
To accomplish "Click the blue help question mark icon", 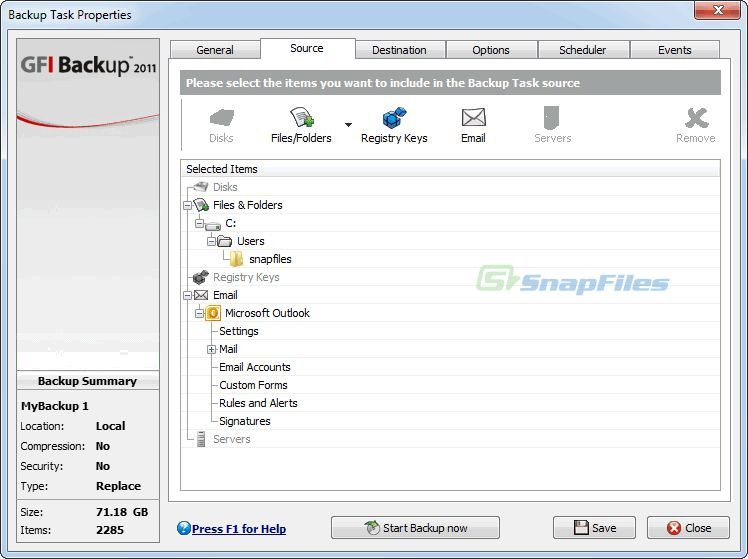I will [184, 528].
